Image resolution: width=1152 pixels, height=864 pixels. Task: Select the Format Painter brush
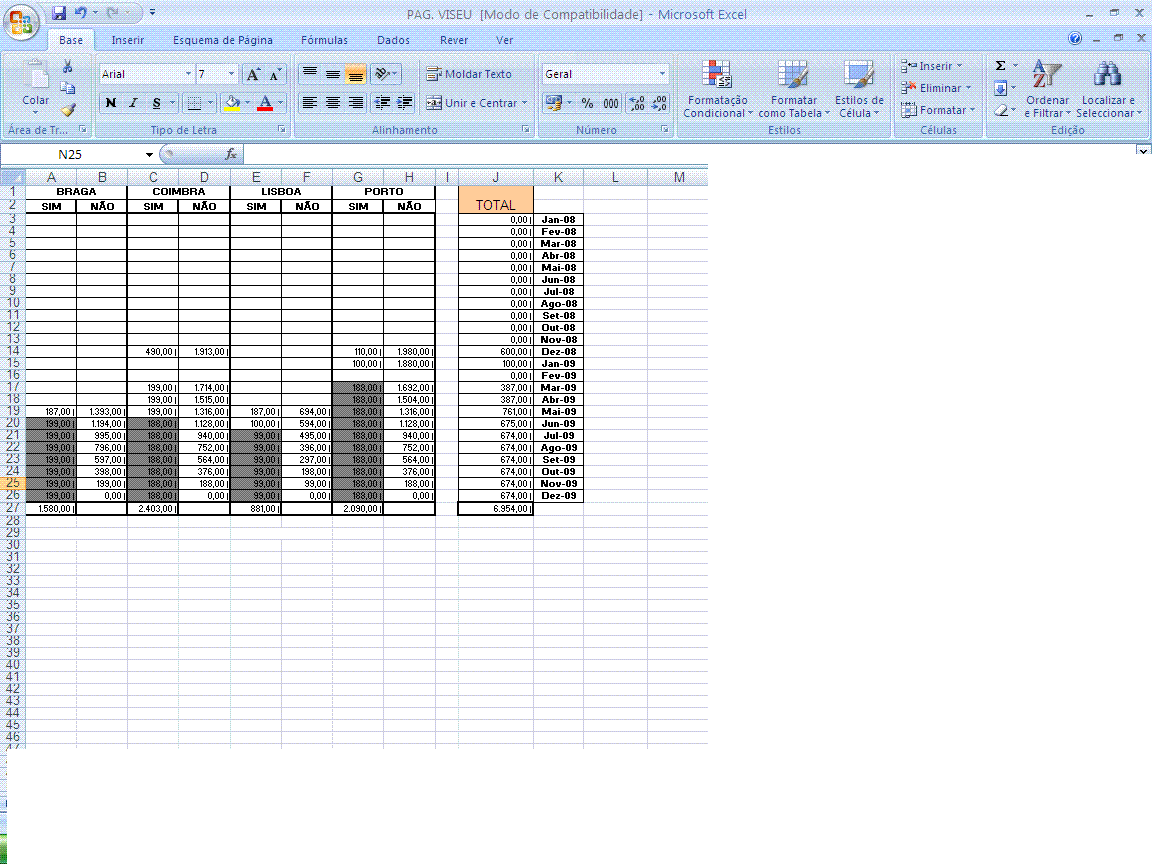pyautogui.click(x=68, y=110)
